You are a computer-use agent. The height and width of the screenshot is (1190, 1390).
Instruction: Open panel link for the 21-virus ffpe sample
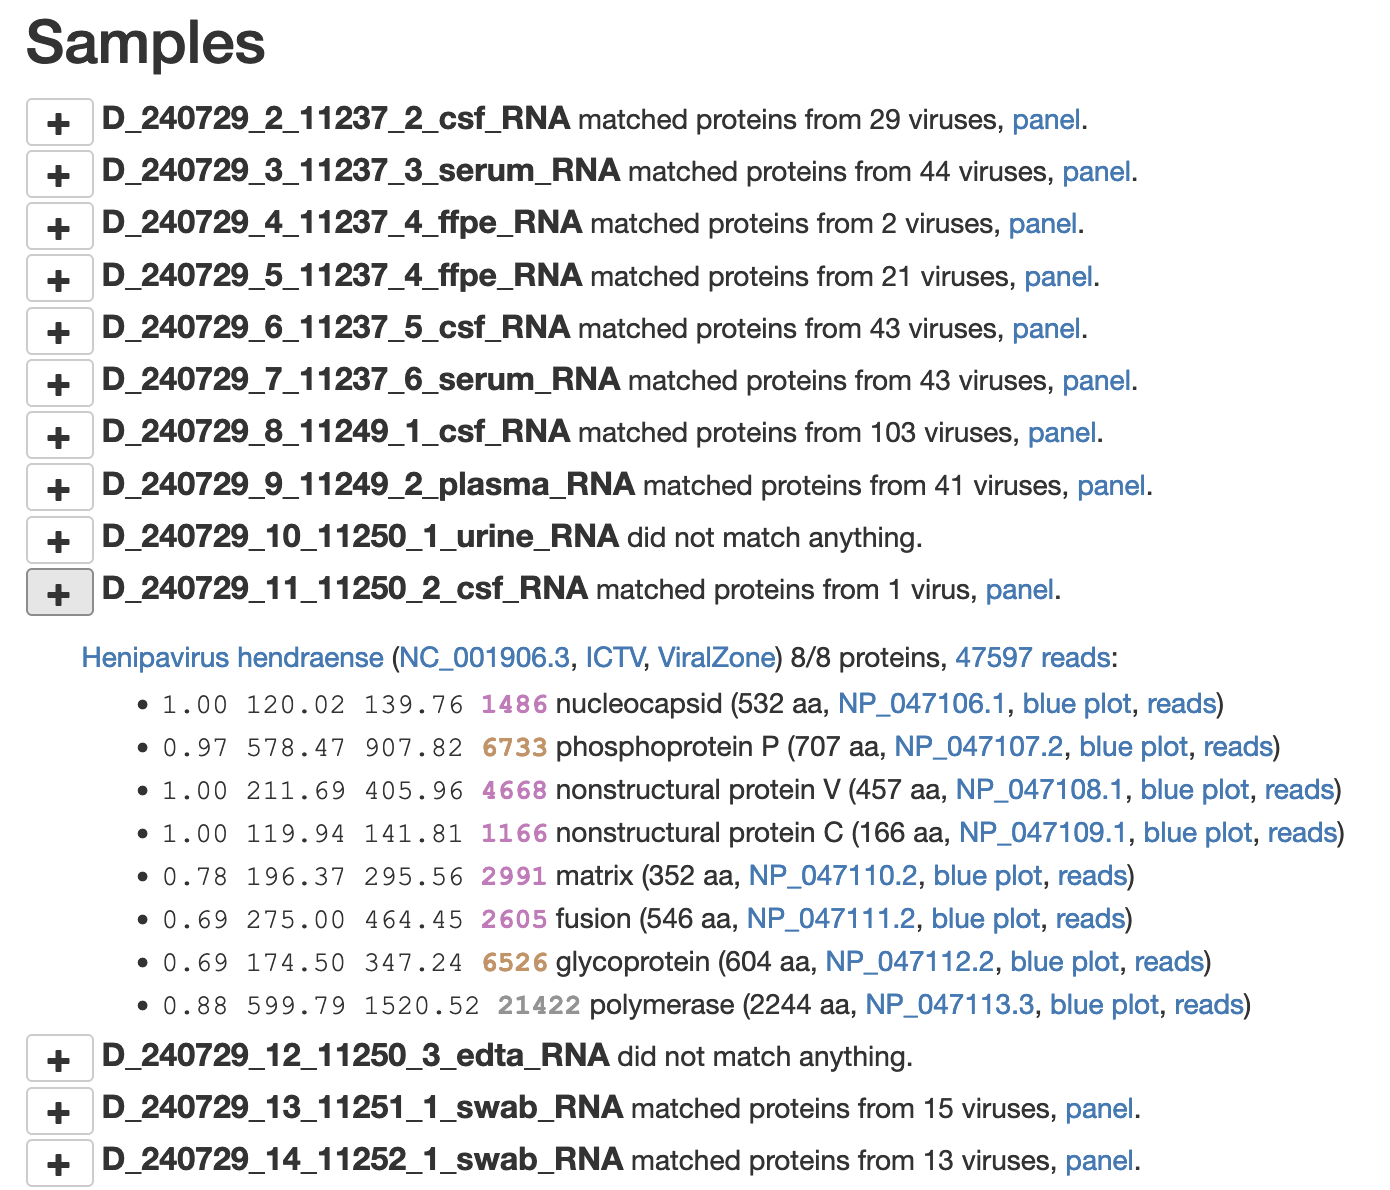(1058, 277)
